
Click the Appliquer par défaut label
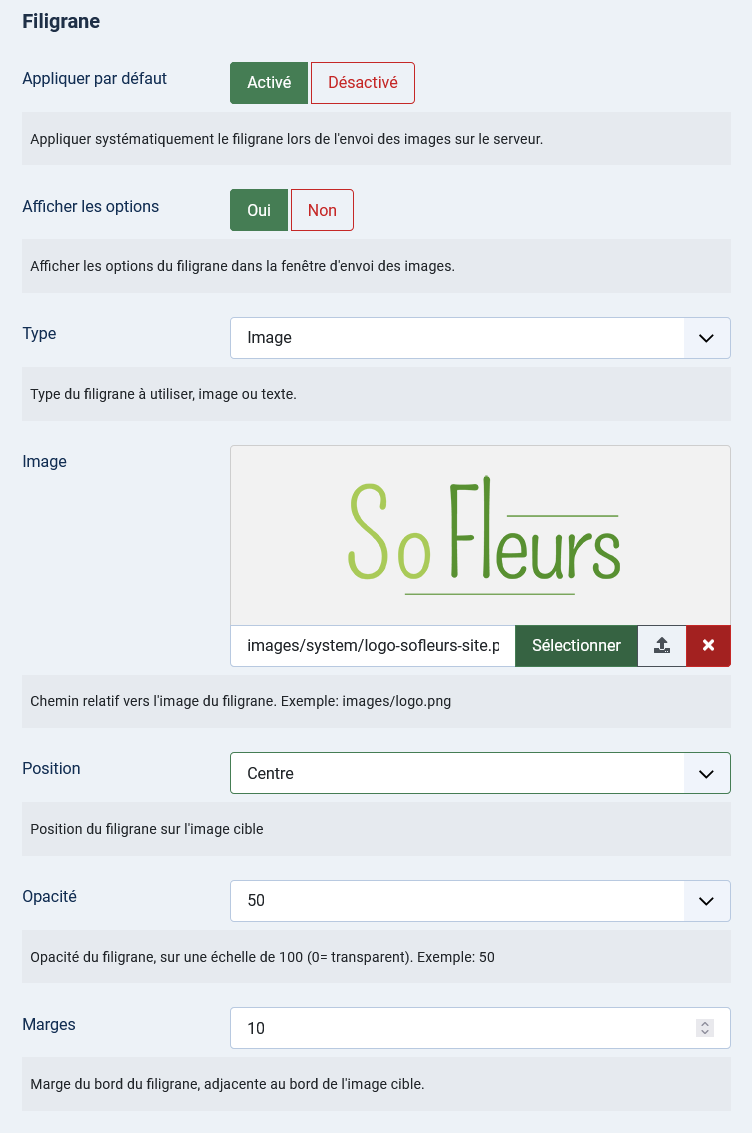point(95,79)
